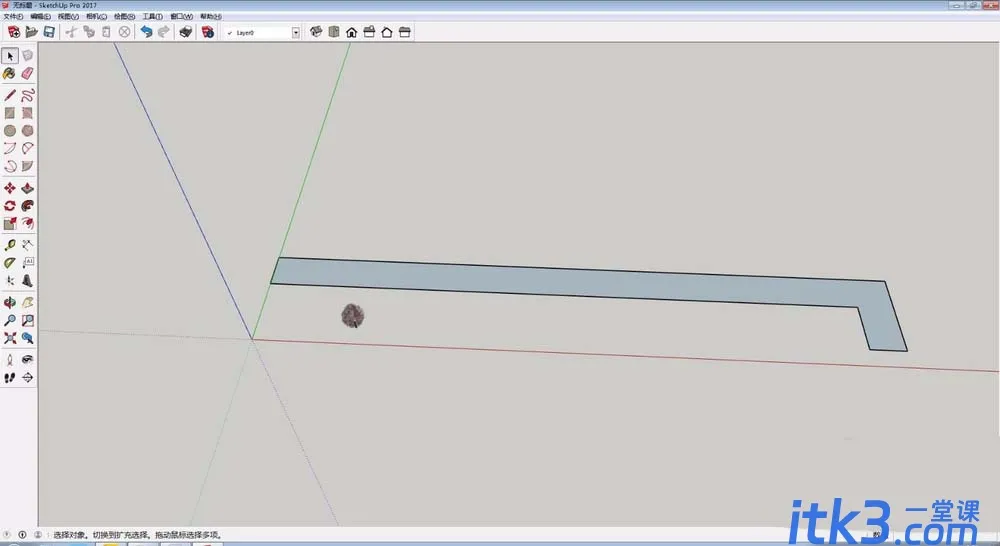Activate the Walk footprints tool
The width and height of the screenshot is (1000, 546).
(10, 378)
